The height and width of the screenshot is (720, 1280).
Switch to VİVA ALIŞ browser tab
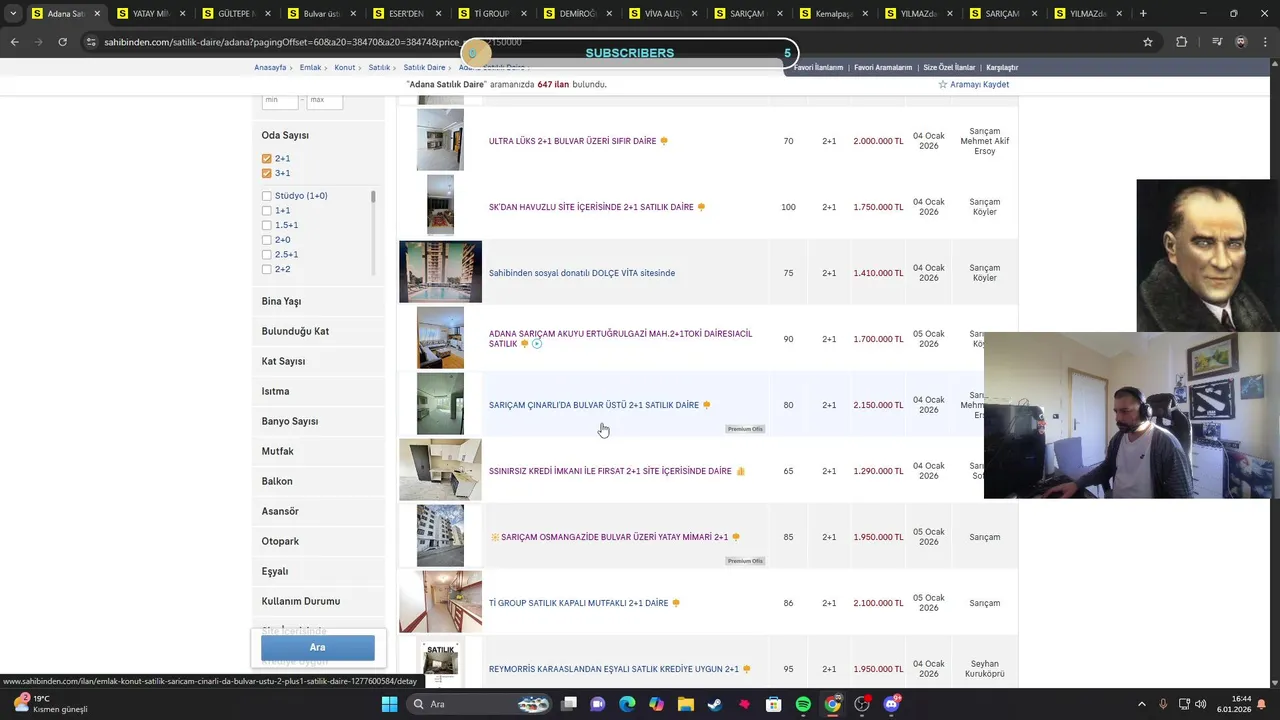(663, 14)
